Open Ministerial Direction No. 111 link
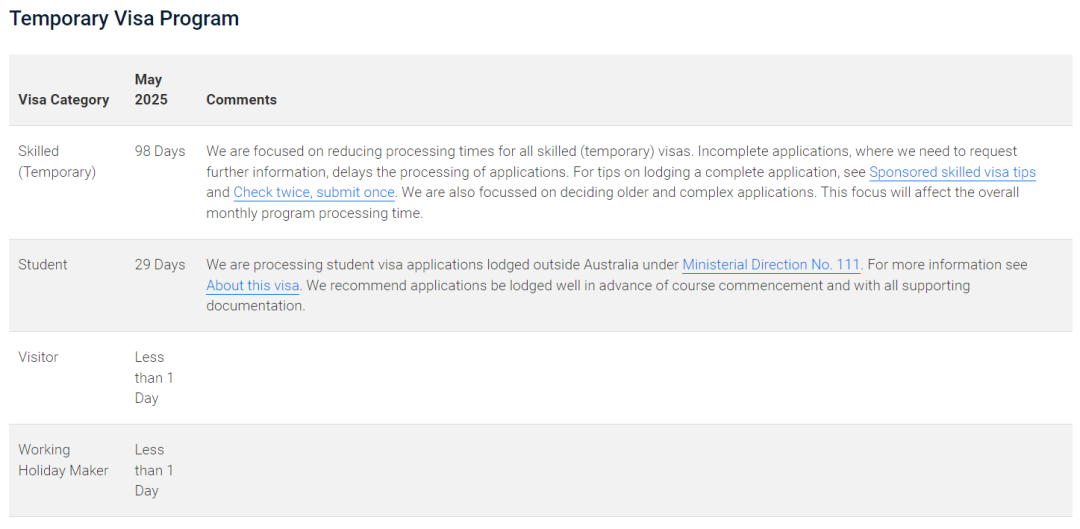 pos(771,265)
